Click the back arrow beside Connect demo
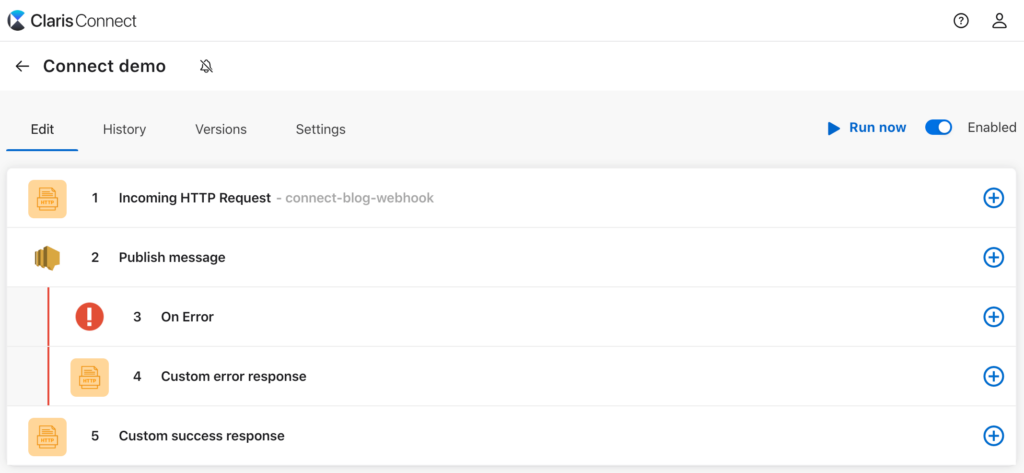This screenshot has width=1024, height=473. tap(22, 66)
